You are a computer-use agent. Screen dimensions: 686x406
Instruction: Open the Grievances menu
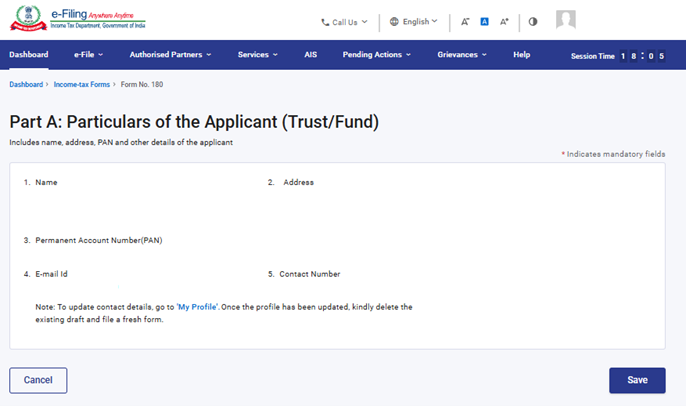[462, 55]
